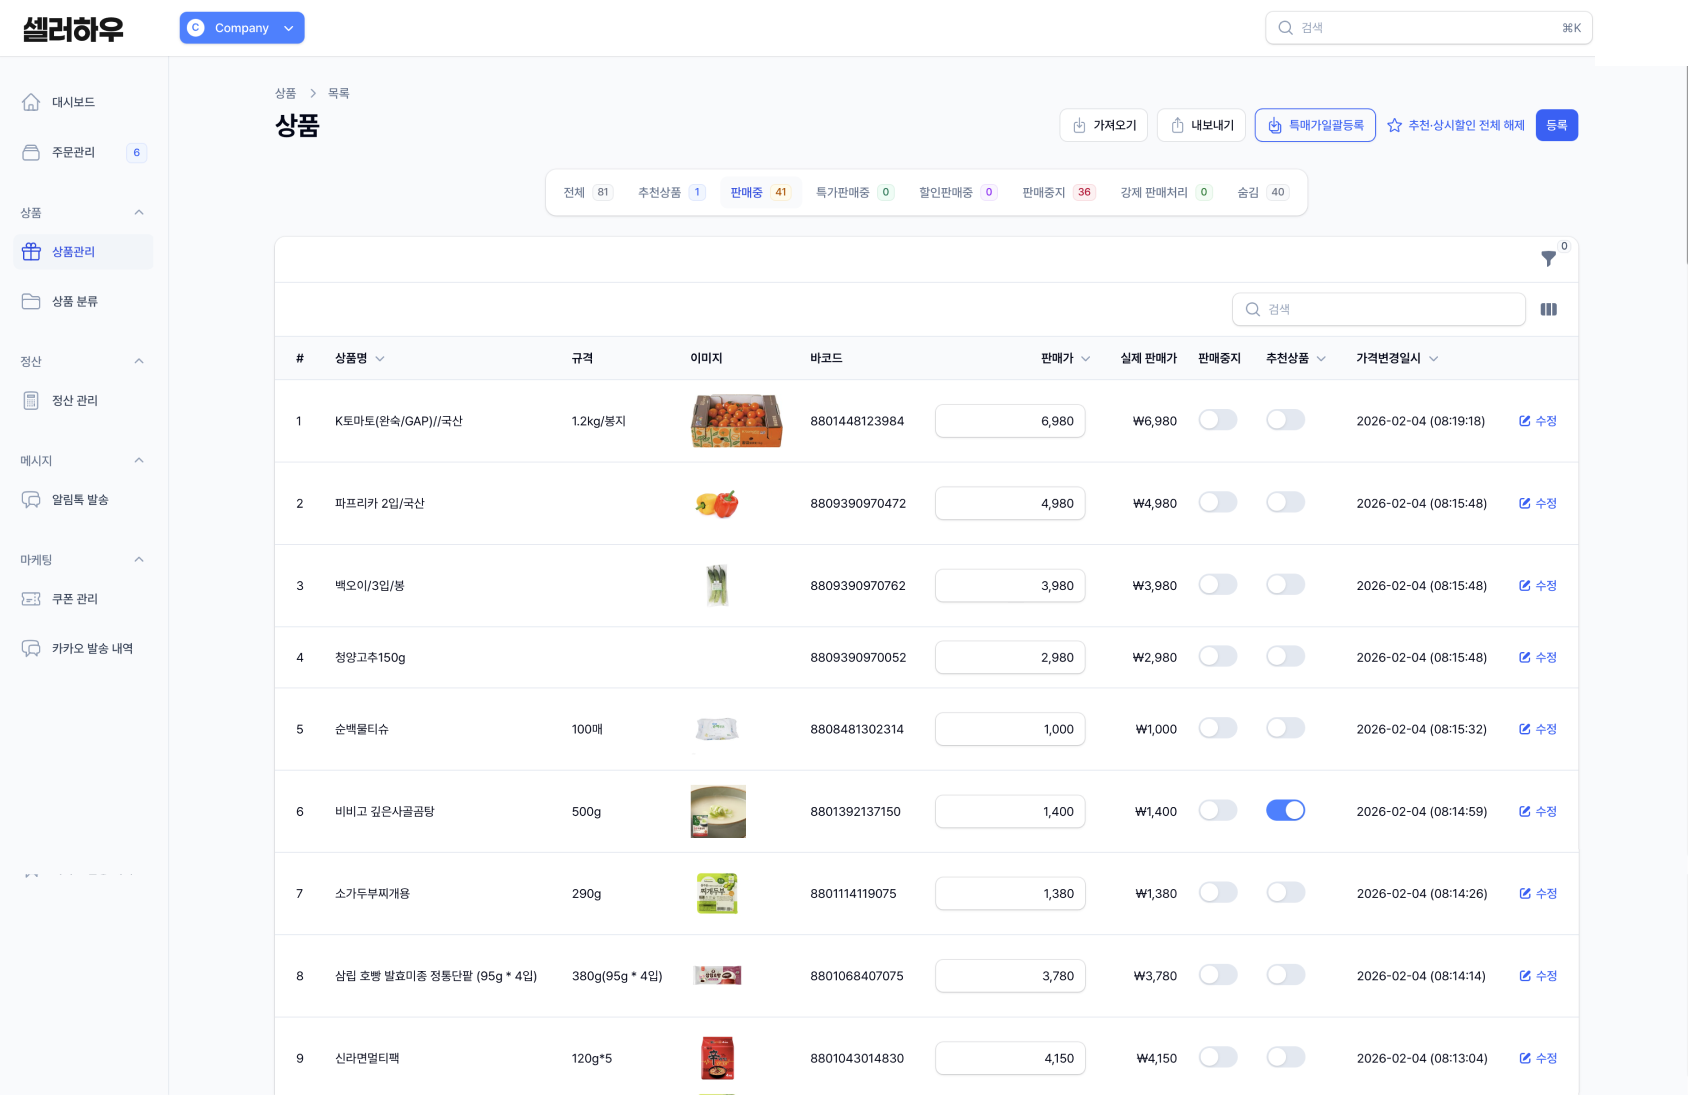Click the top global search field
Screen dimensions: 1688x1096
1428,28
